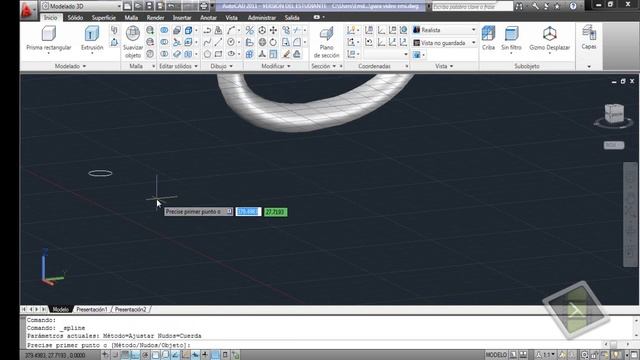Switch to the Insertar ribbon tab

click(x=182, y=18)
